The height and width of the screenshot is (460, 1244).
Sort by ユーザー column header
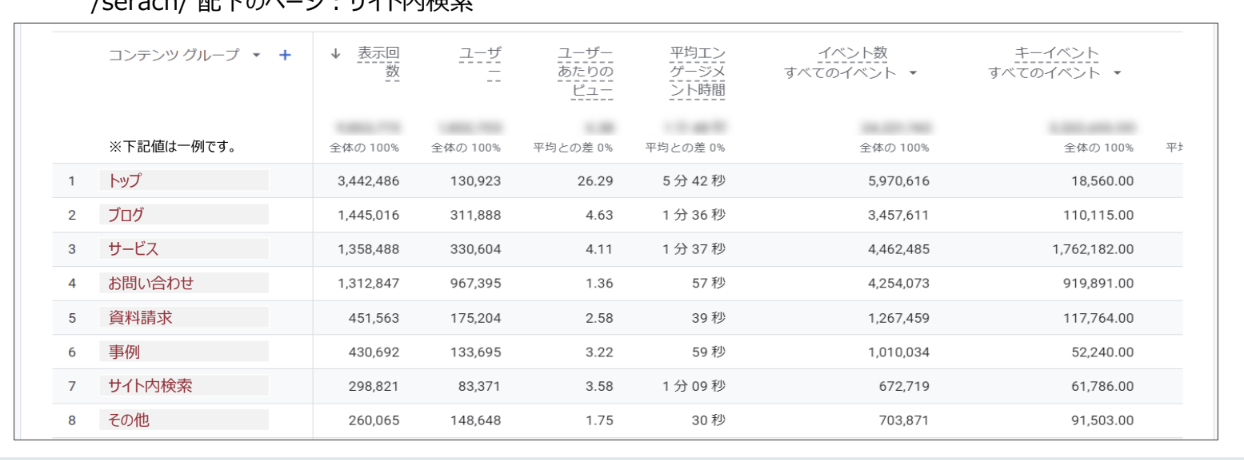[480, 63]
